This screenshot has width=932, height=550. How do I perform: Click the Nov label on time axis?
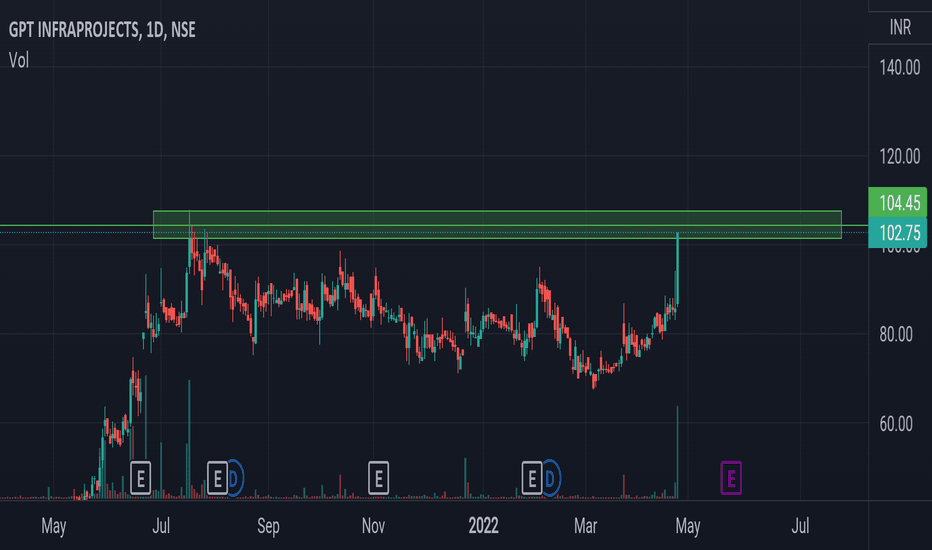(x=373, y=526)
